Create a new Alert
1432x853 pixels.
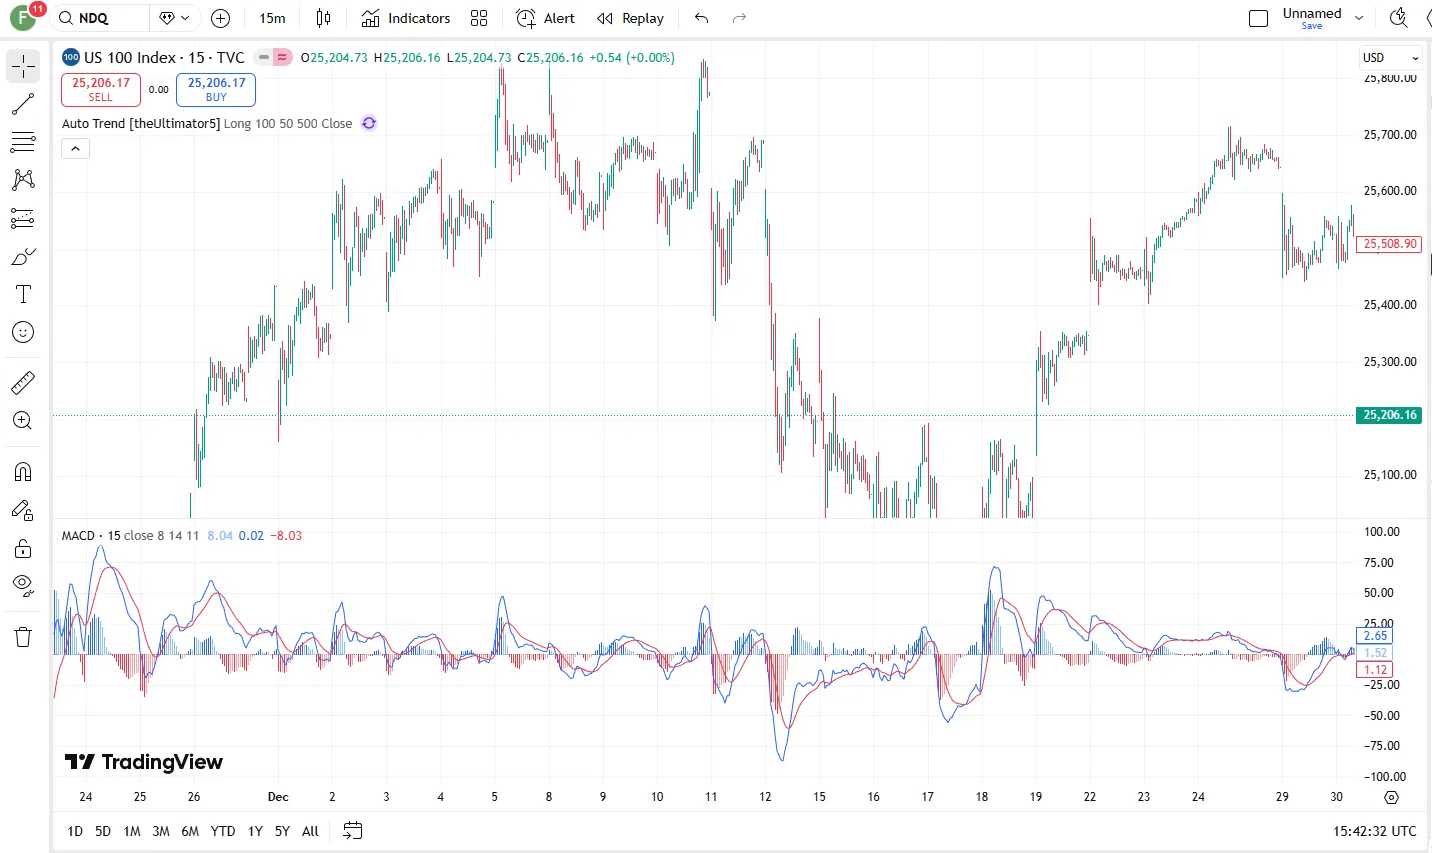point(545,18)
